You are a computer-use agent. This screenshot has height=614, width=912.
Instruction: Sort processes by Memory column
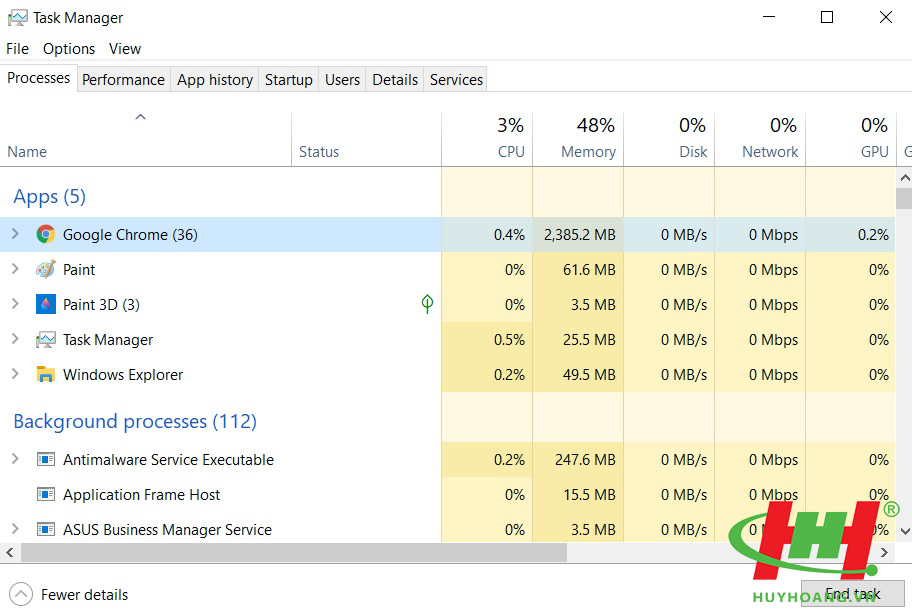tap(578, 140)
